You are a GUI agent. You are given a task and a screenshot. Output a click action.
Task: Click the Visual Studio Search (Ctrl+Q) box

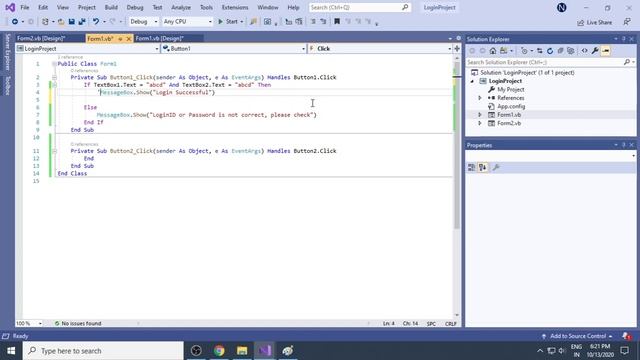pos(359,7)
